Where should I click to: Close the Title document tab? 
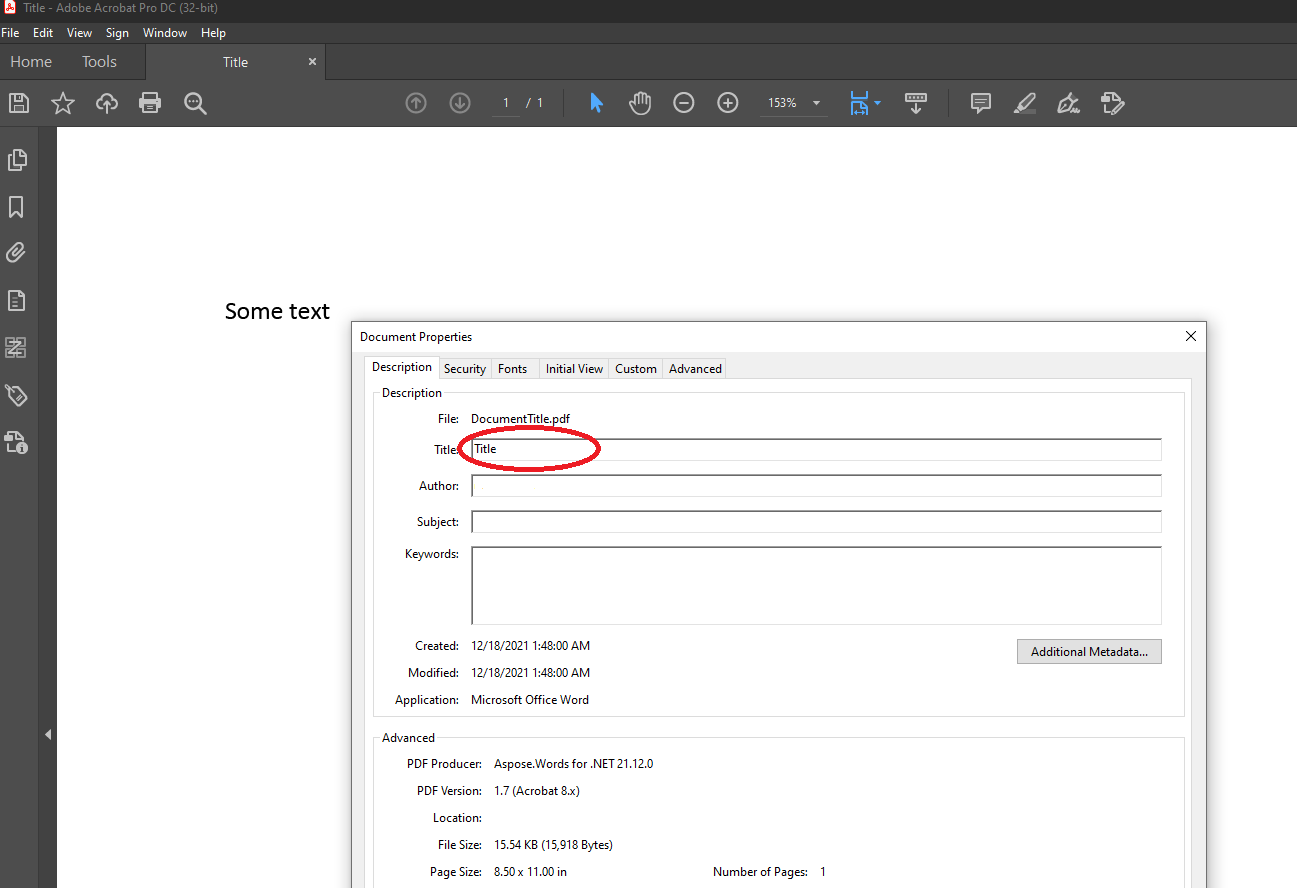(x=312, y=62)
